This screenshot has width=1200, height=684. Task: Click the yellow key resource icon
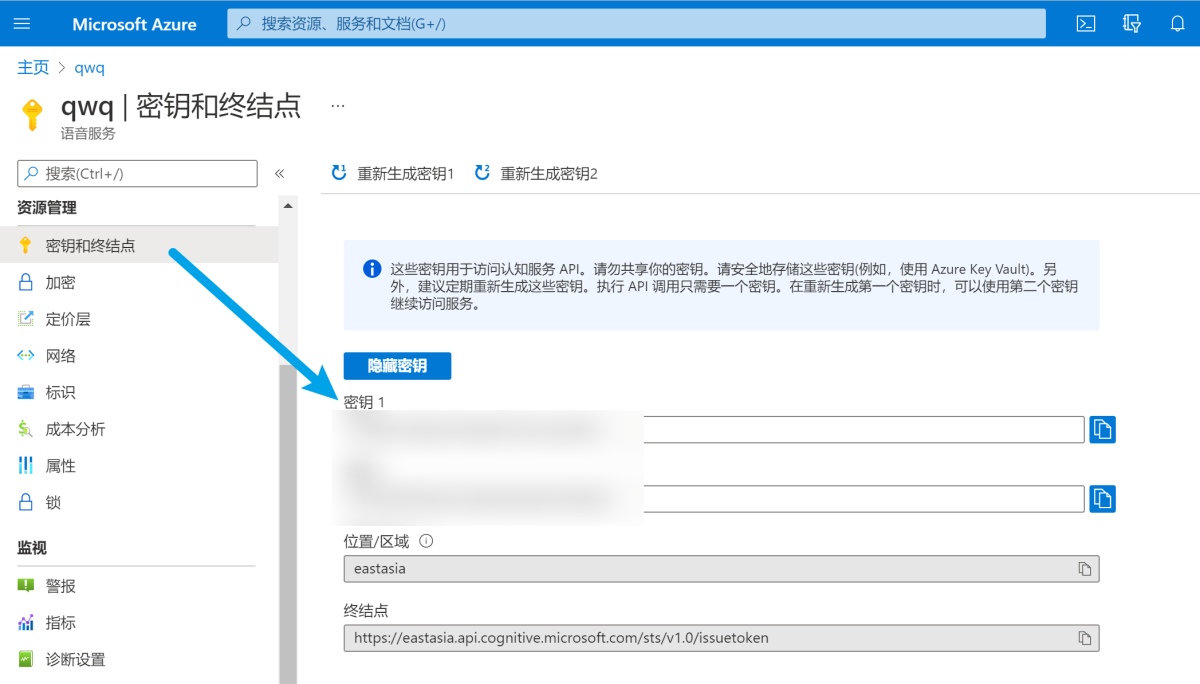click(33, 114)
